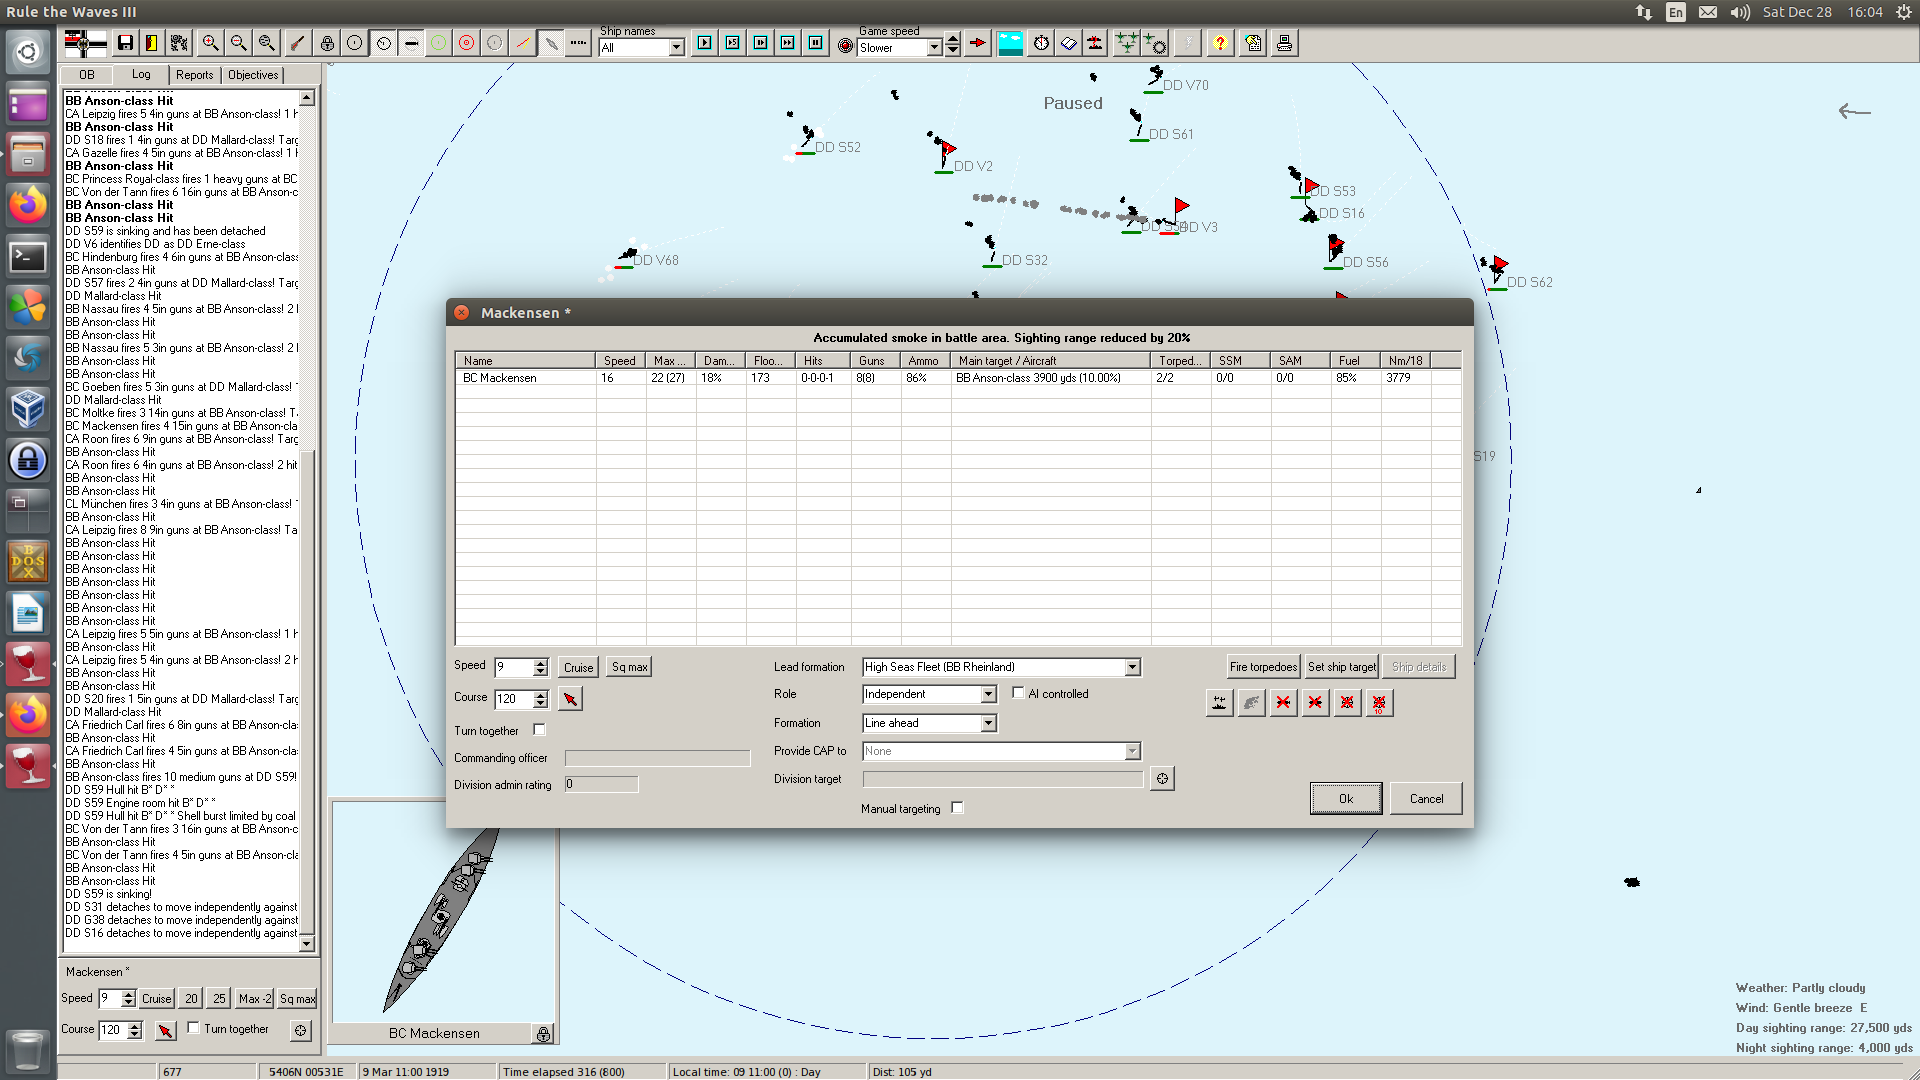Image resolution: width=1920 pixels, height=1080 pixels.
Task: Click the zoom in magnifier icon
Action: pos(210,43)
